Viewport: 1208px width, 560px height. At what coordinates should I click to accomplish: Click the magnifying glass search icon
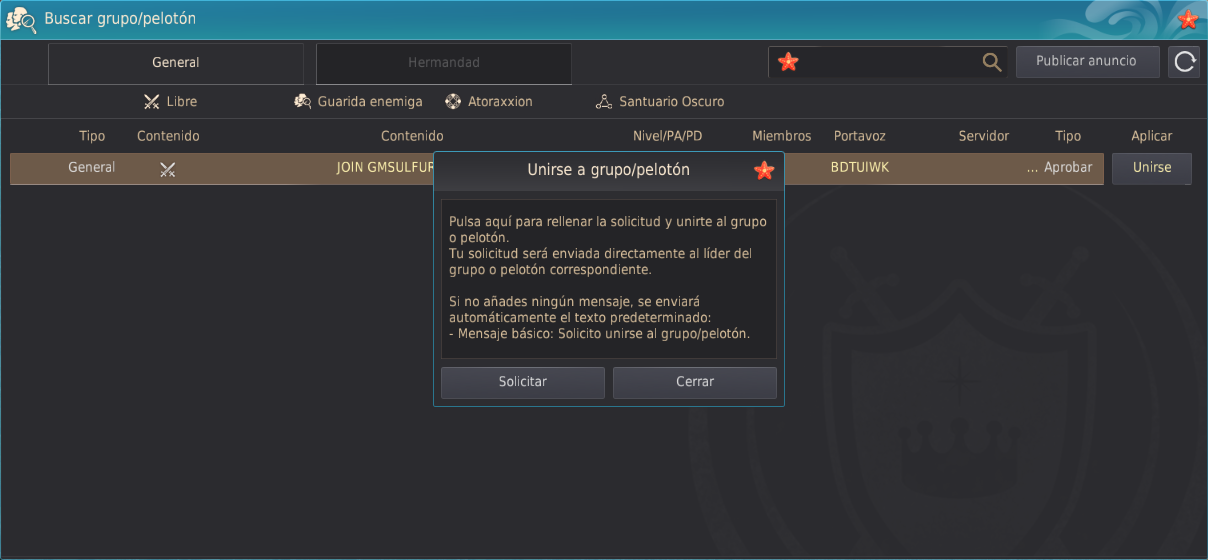pos(991,62)
